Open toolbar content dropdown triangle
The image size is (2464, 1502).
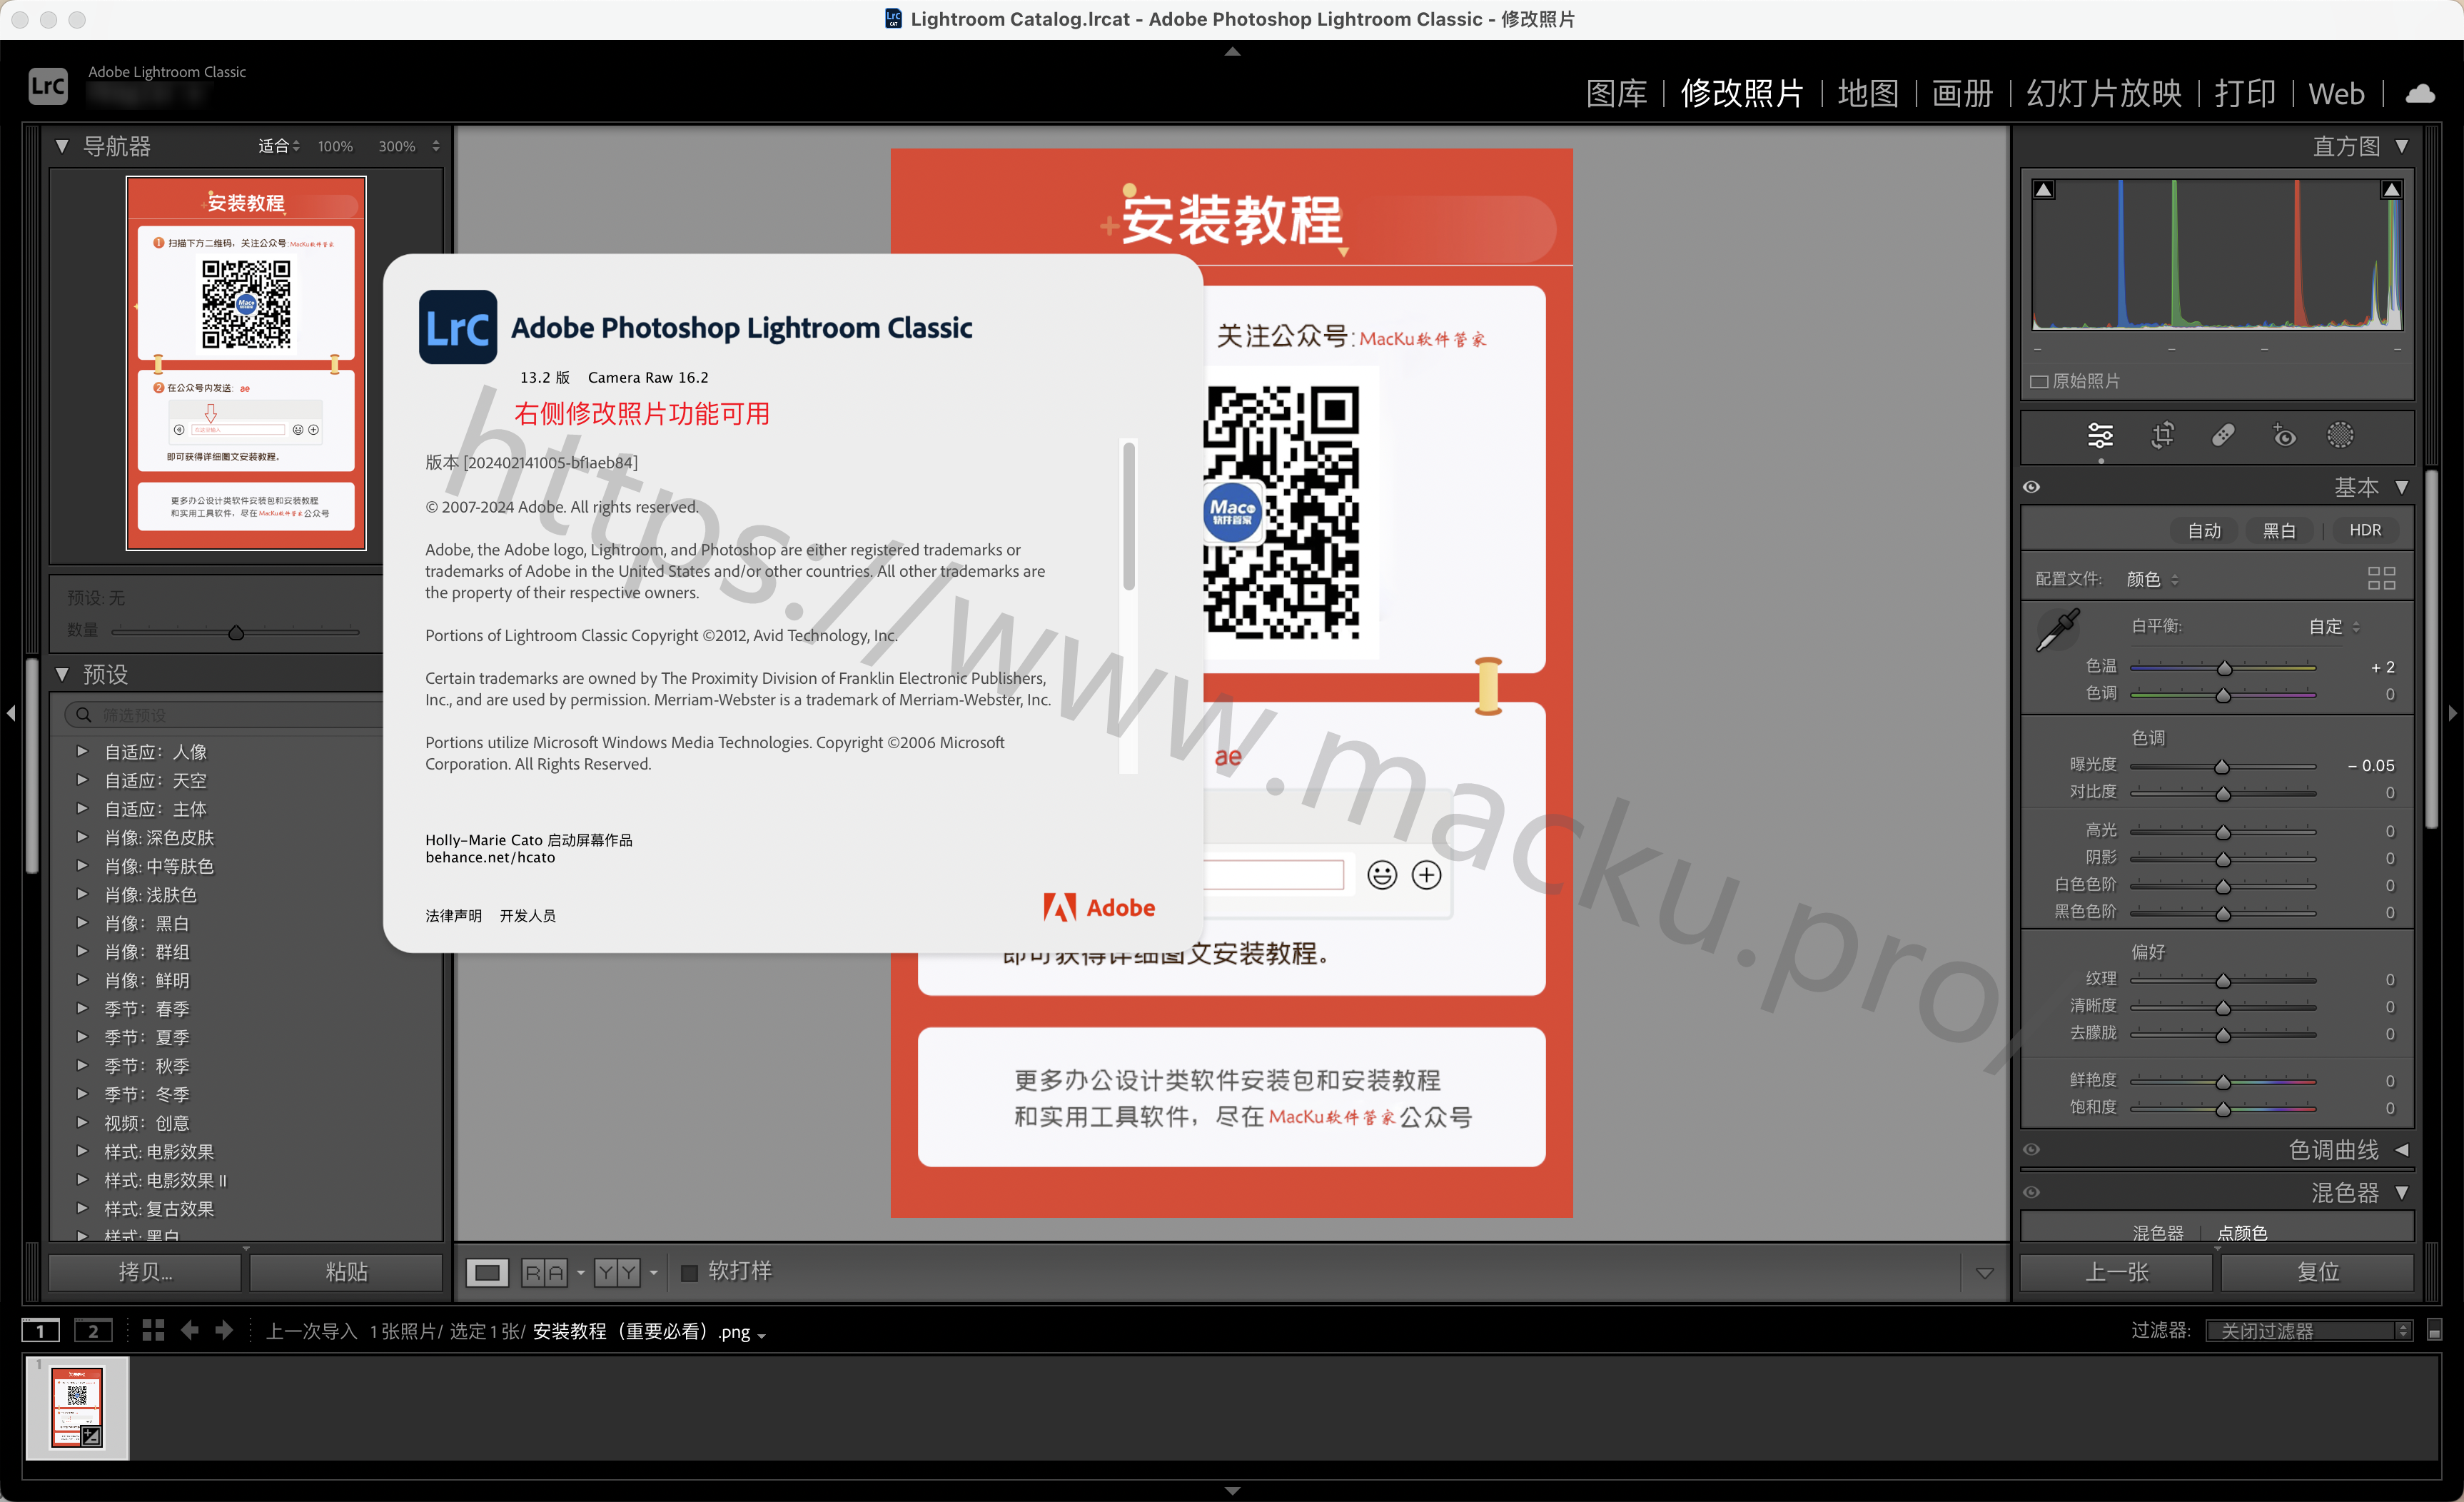pos(1984,1272)
